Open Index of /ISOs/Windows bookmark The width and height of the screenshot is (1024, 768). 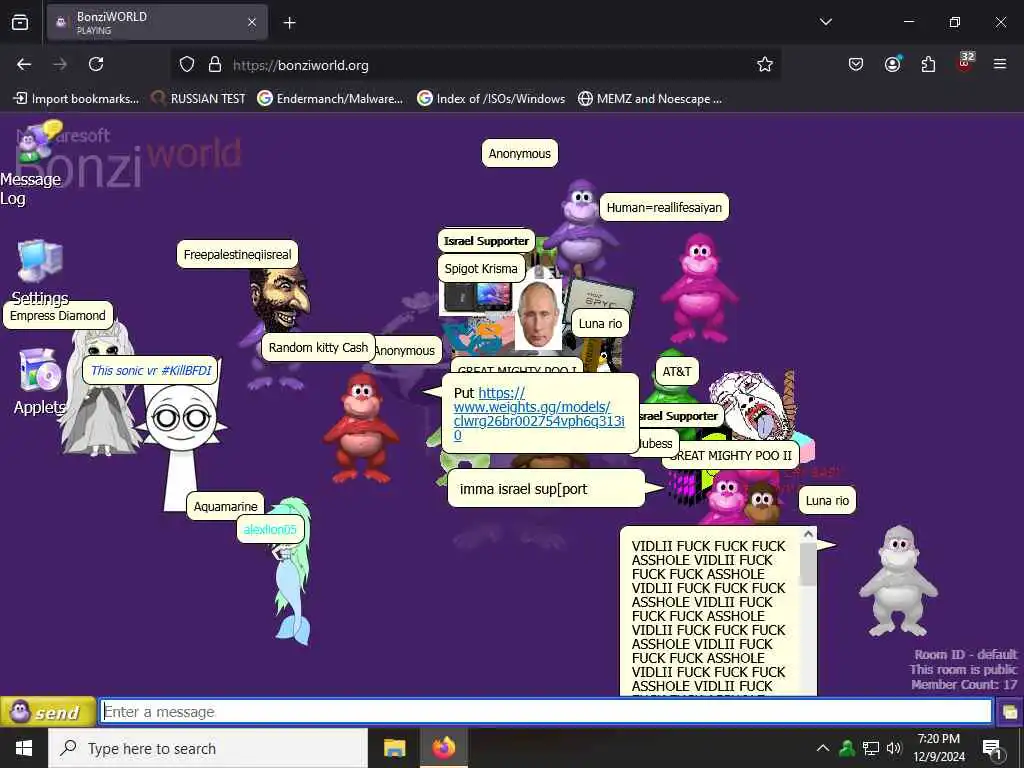(x=491, y=99)
